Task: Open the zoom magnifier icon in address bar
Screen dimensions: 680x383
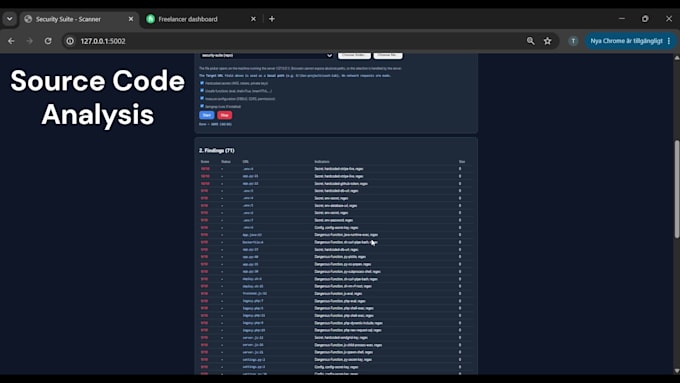Action: click(x=530, y=41)
